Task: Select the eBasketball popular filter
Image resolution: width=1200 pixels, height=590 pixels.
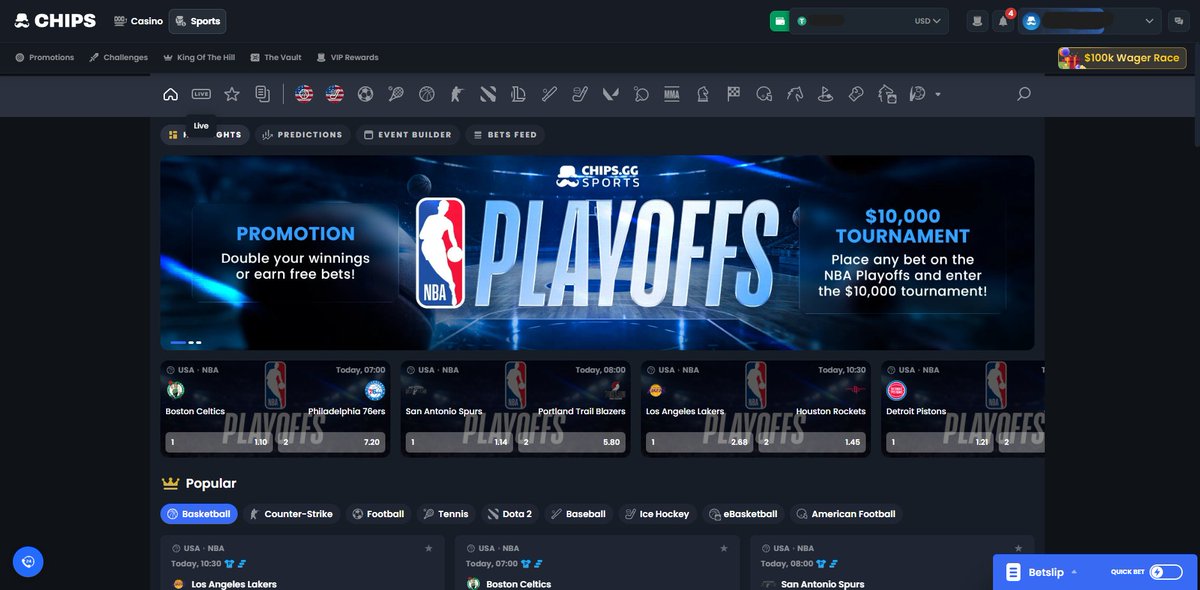Action: [x=743, y=514]
